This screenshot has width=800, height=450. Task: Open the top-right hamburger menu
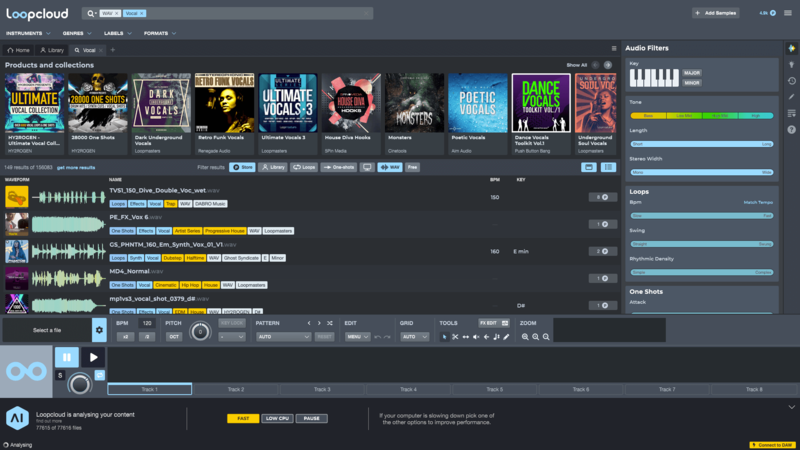(x=788, y=13)
